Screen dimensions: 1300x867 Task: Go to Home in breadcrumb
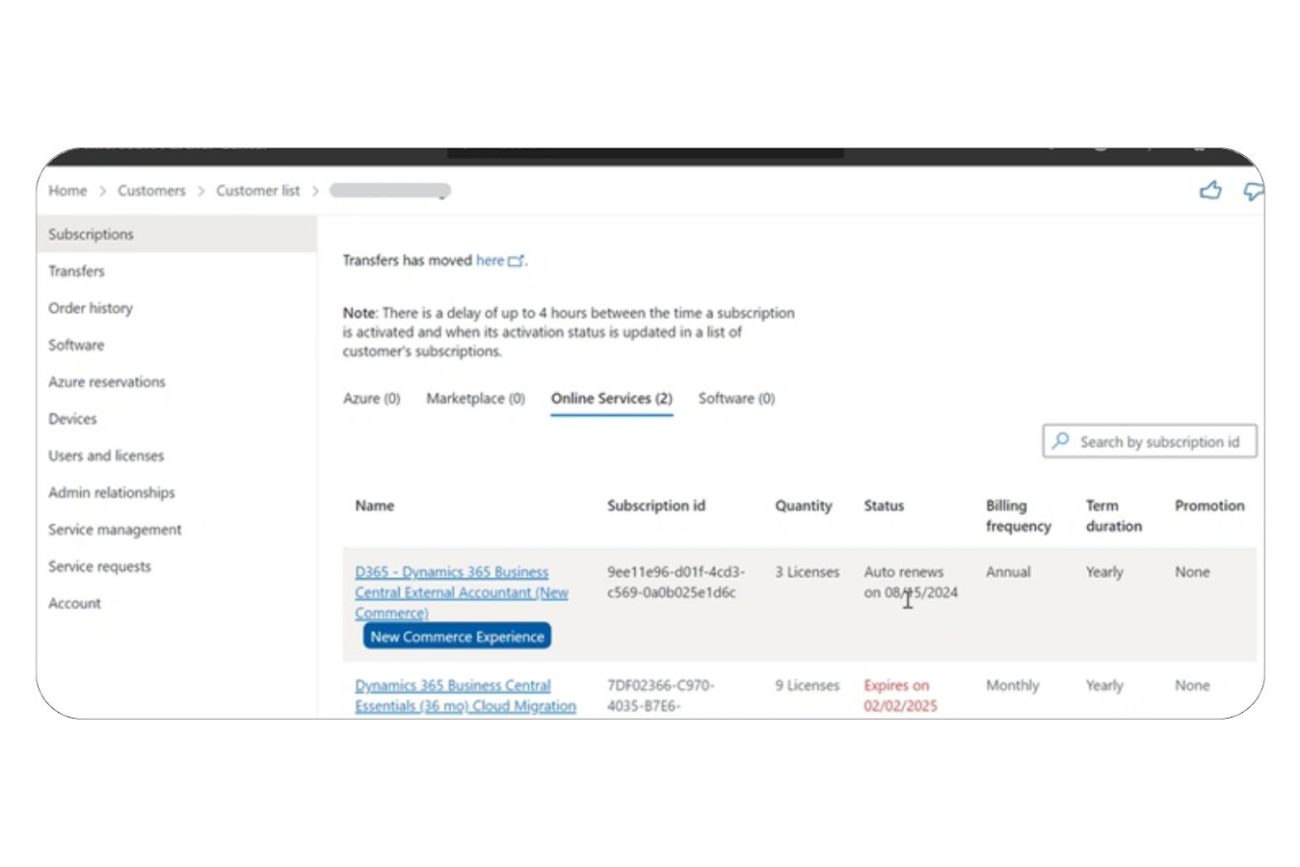(x=68, y=191)
